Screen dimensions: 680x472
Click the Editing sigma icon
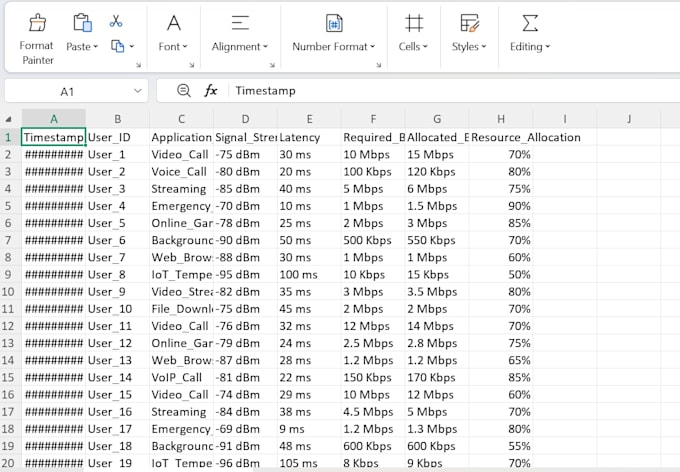pos(530,23)
